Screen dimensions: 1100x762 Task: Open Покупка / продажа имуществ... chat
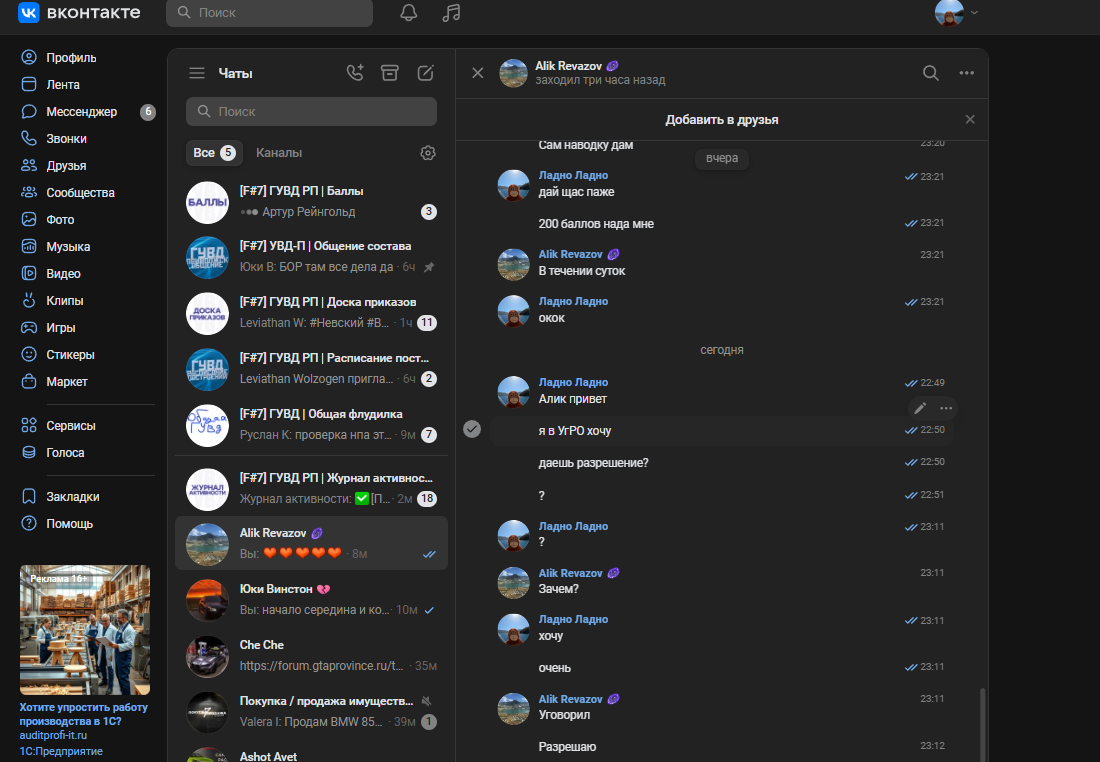(311, 712)
